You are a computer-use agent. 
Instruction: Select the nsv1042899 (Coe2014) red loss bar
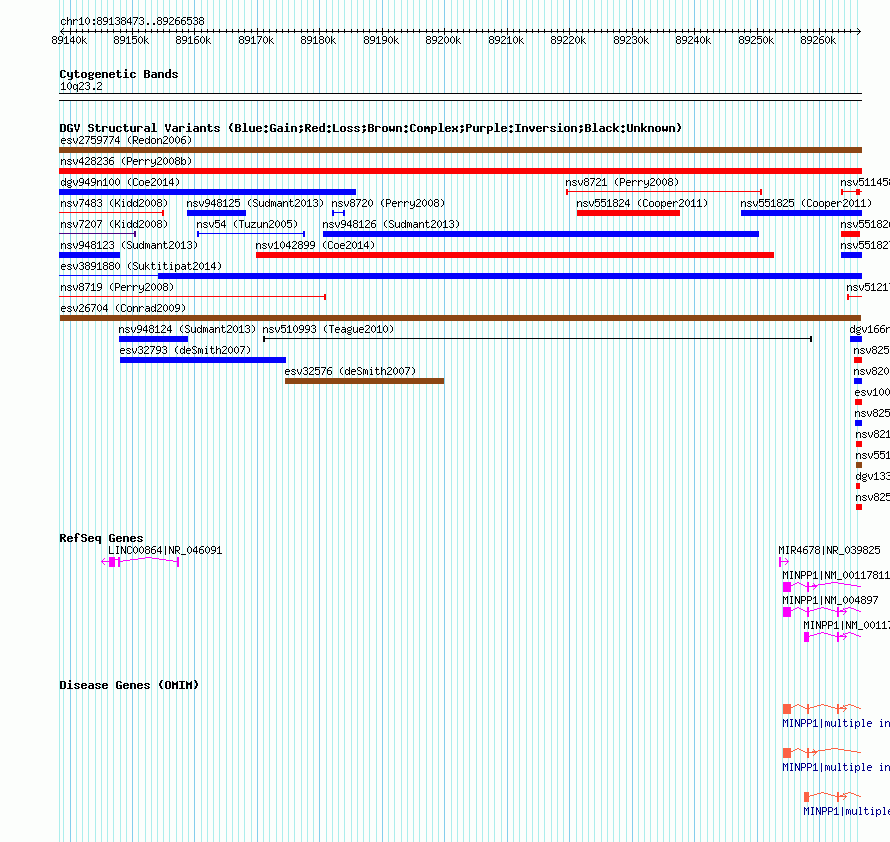pos(515,255)
